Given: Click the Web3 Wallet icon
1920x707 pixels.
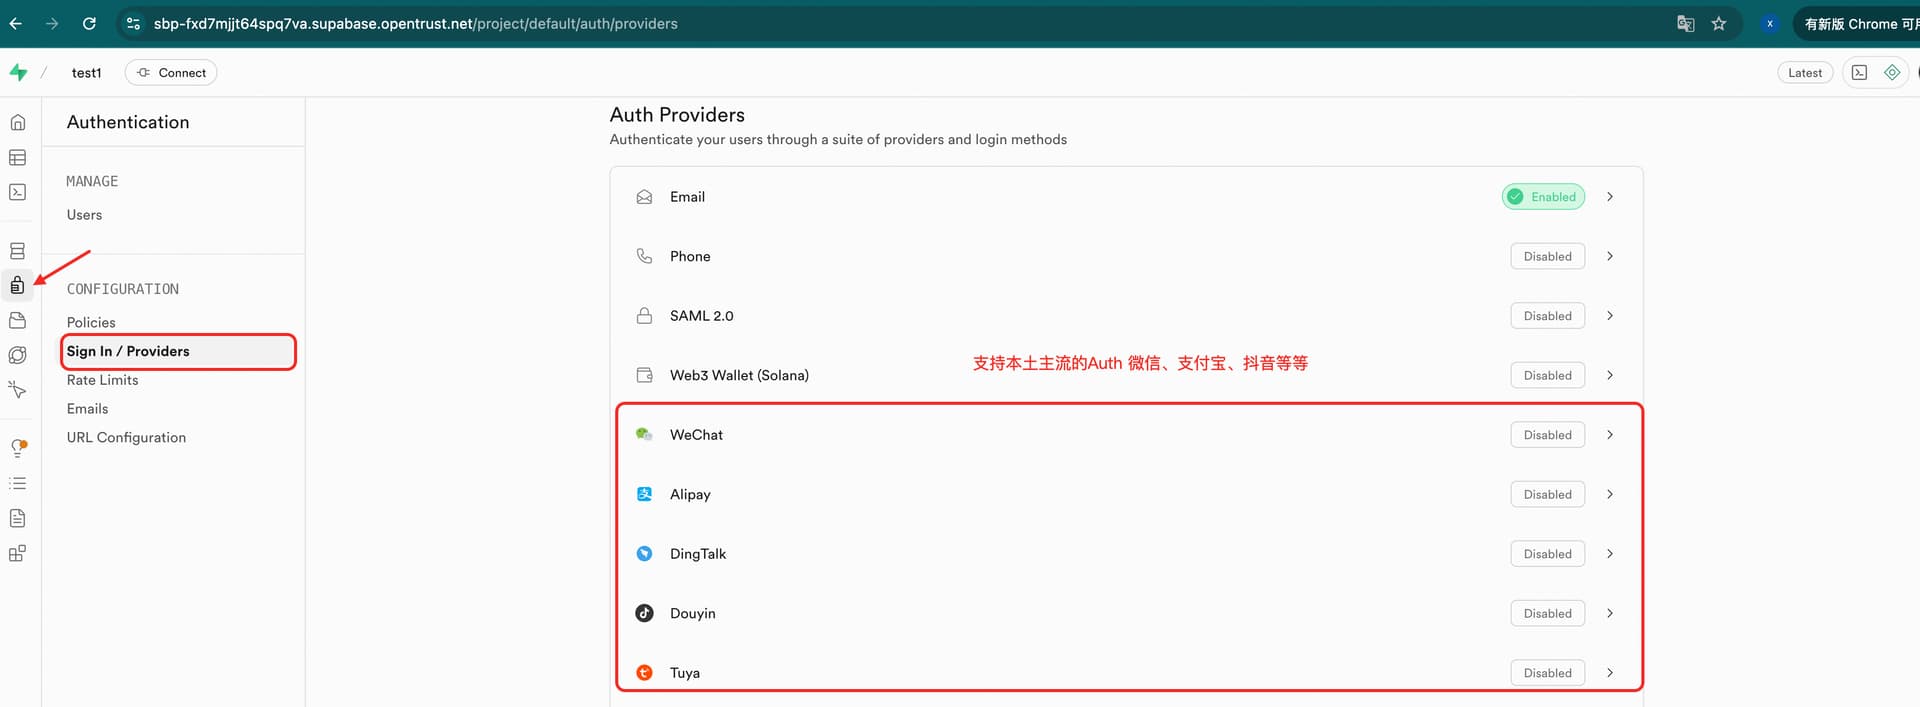Looking at the screenshot, I should tap(644, 375).
